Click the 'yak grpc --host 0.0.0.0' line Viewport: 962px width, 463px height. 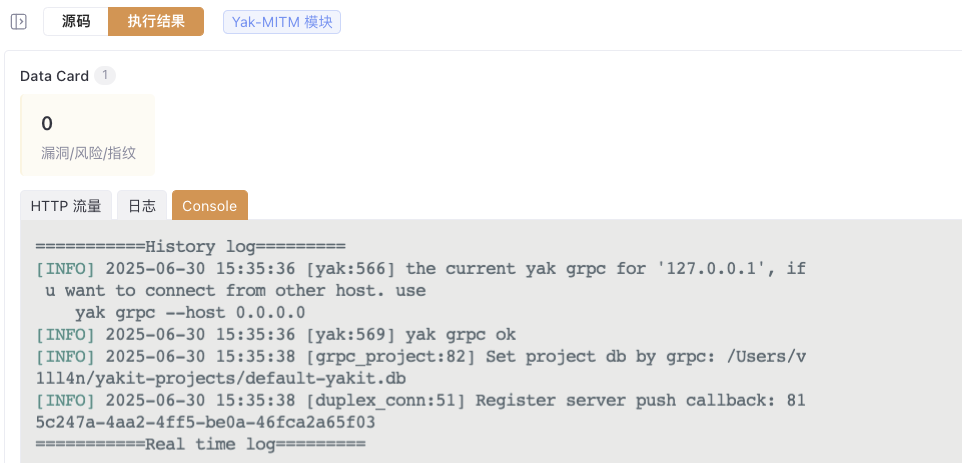click(x=190, y=313)
